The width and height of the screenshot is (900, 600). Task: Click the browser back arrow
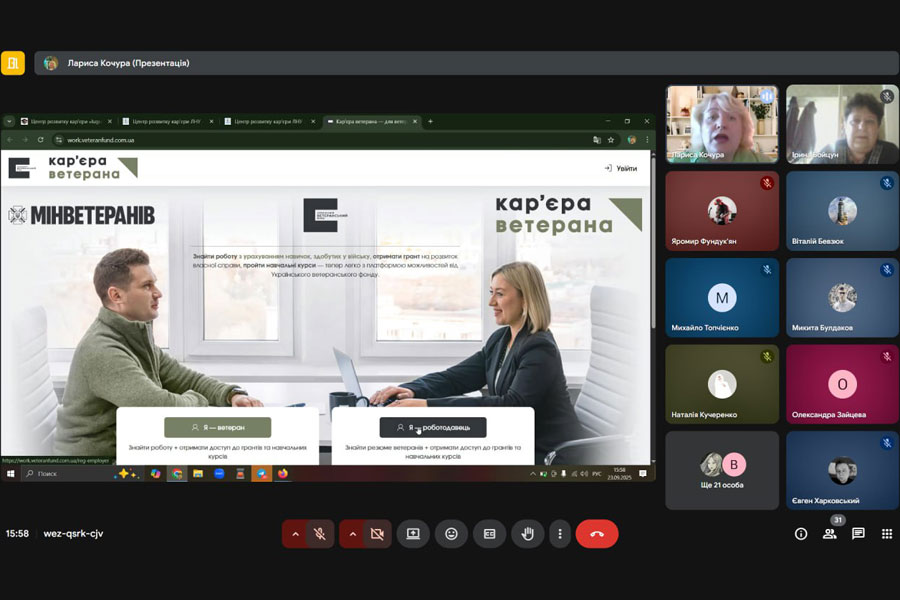(x=10, y=140)
